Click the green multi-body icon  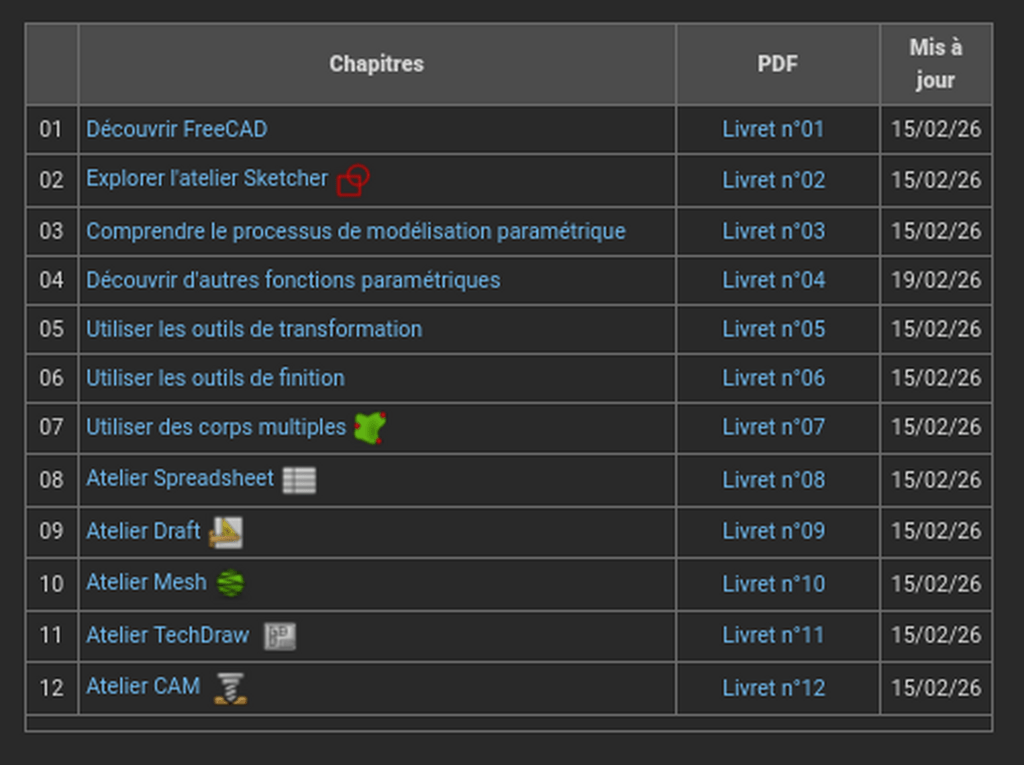[369, 428]
